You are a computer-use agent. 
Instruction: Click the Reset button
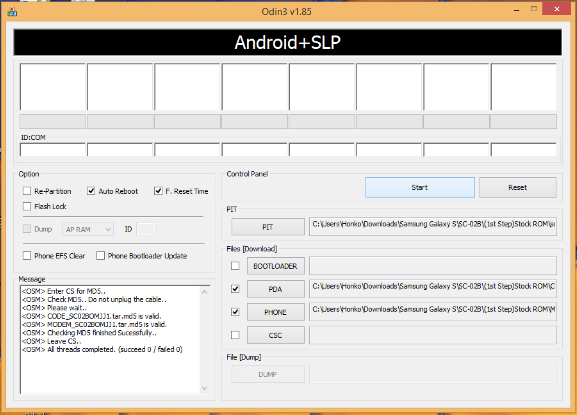518,188
